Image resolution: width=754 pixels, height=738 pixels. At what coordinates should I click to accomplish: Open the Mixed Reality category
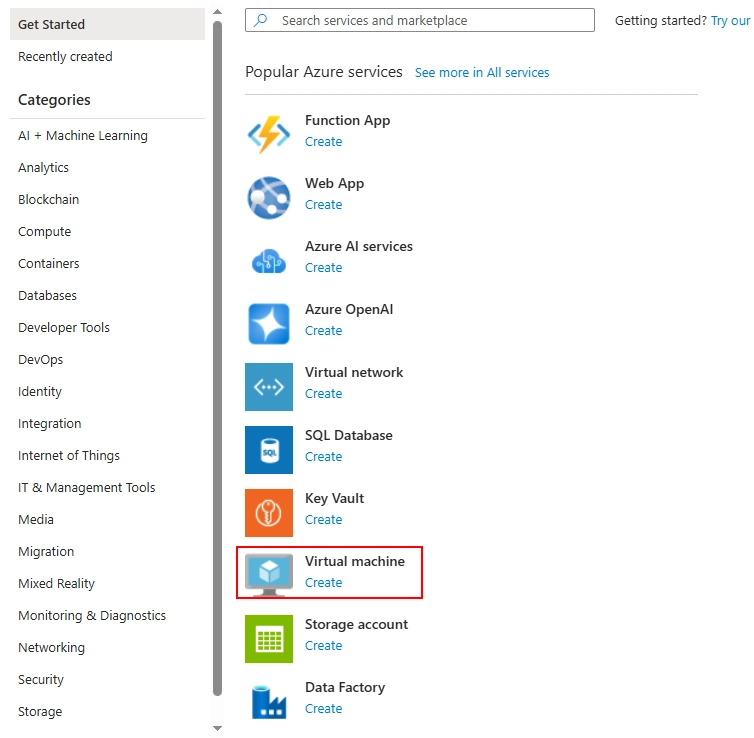(x=56, y=583)
